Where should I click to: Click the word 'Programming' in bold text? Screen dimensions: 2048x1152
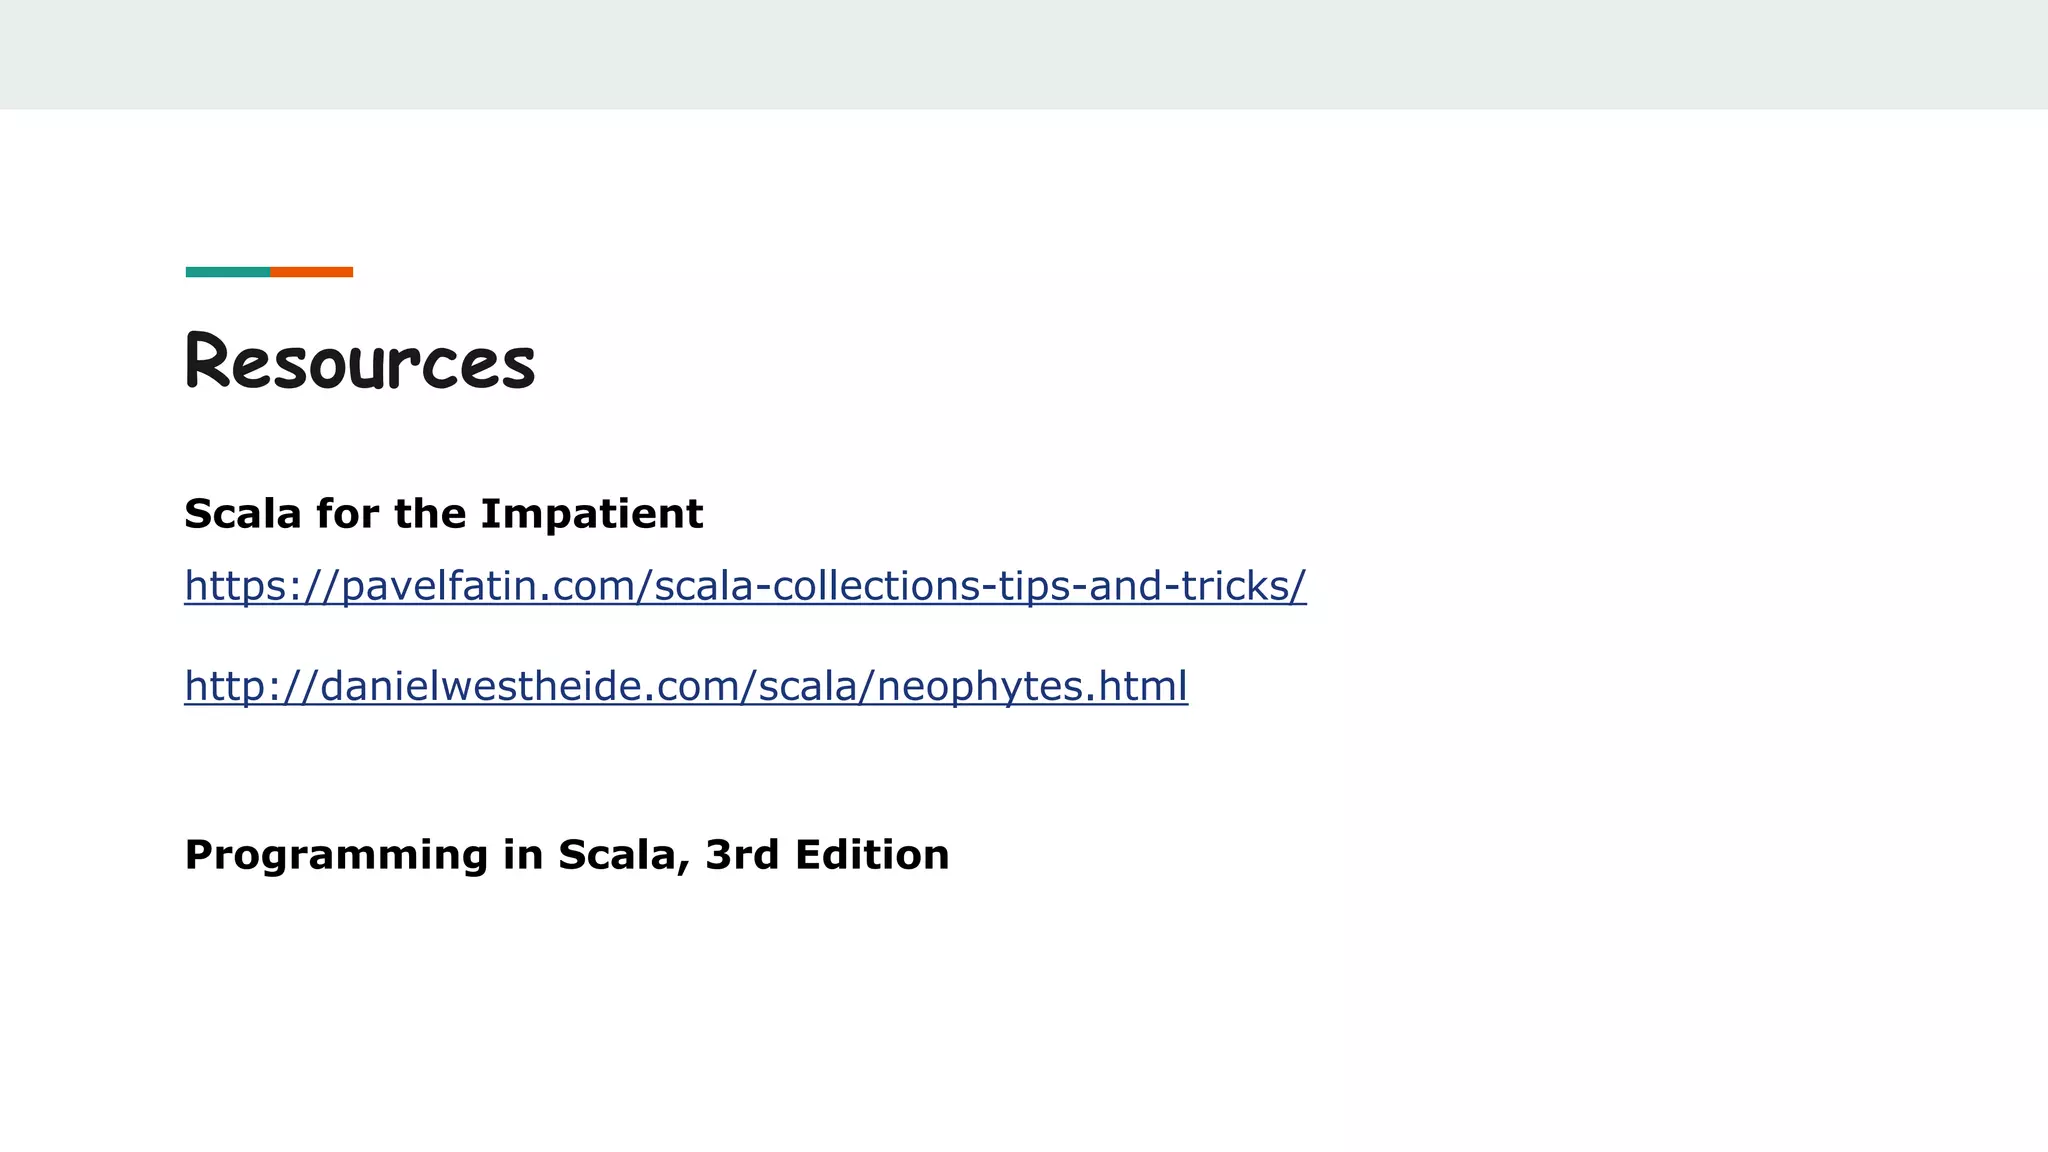click(336, 856)
